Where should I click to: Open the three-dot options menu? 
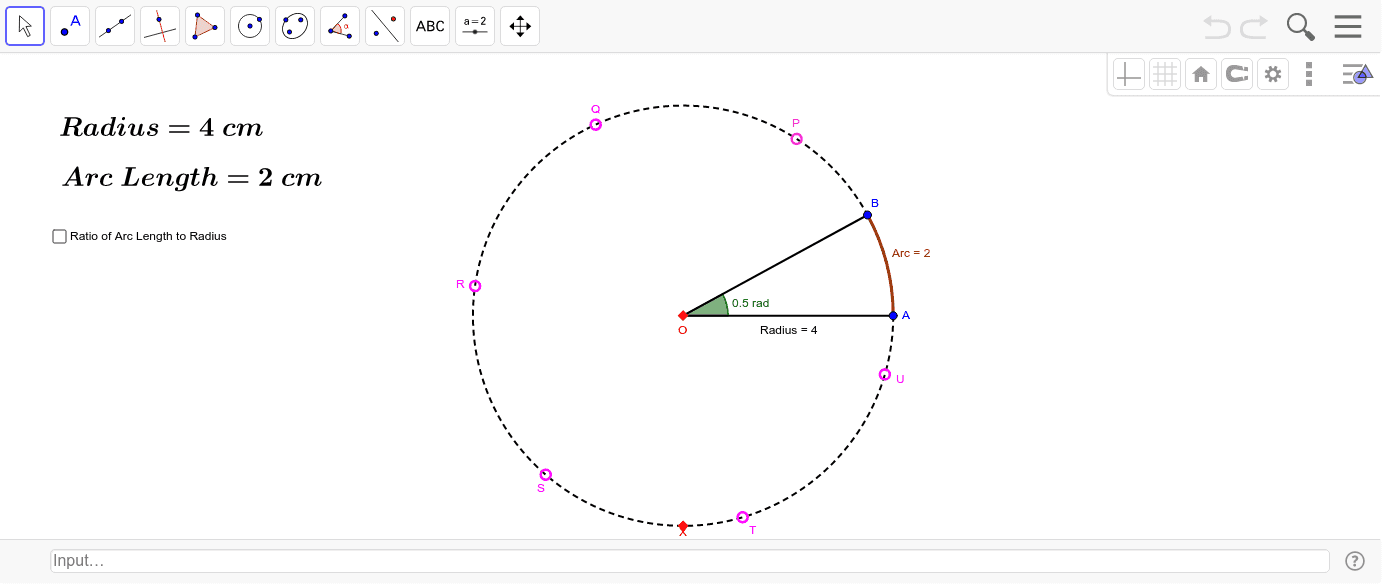click(x=1309, y=73)
